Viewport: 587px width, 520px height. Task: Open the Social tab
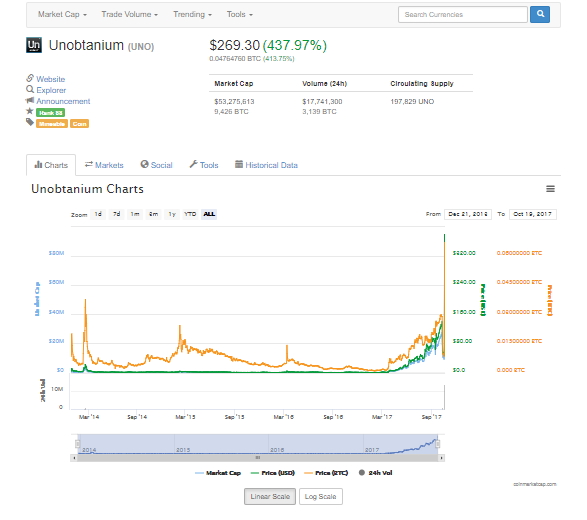pos(156,165)
